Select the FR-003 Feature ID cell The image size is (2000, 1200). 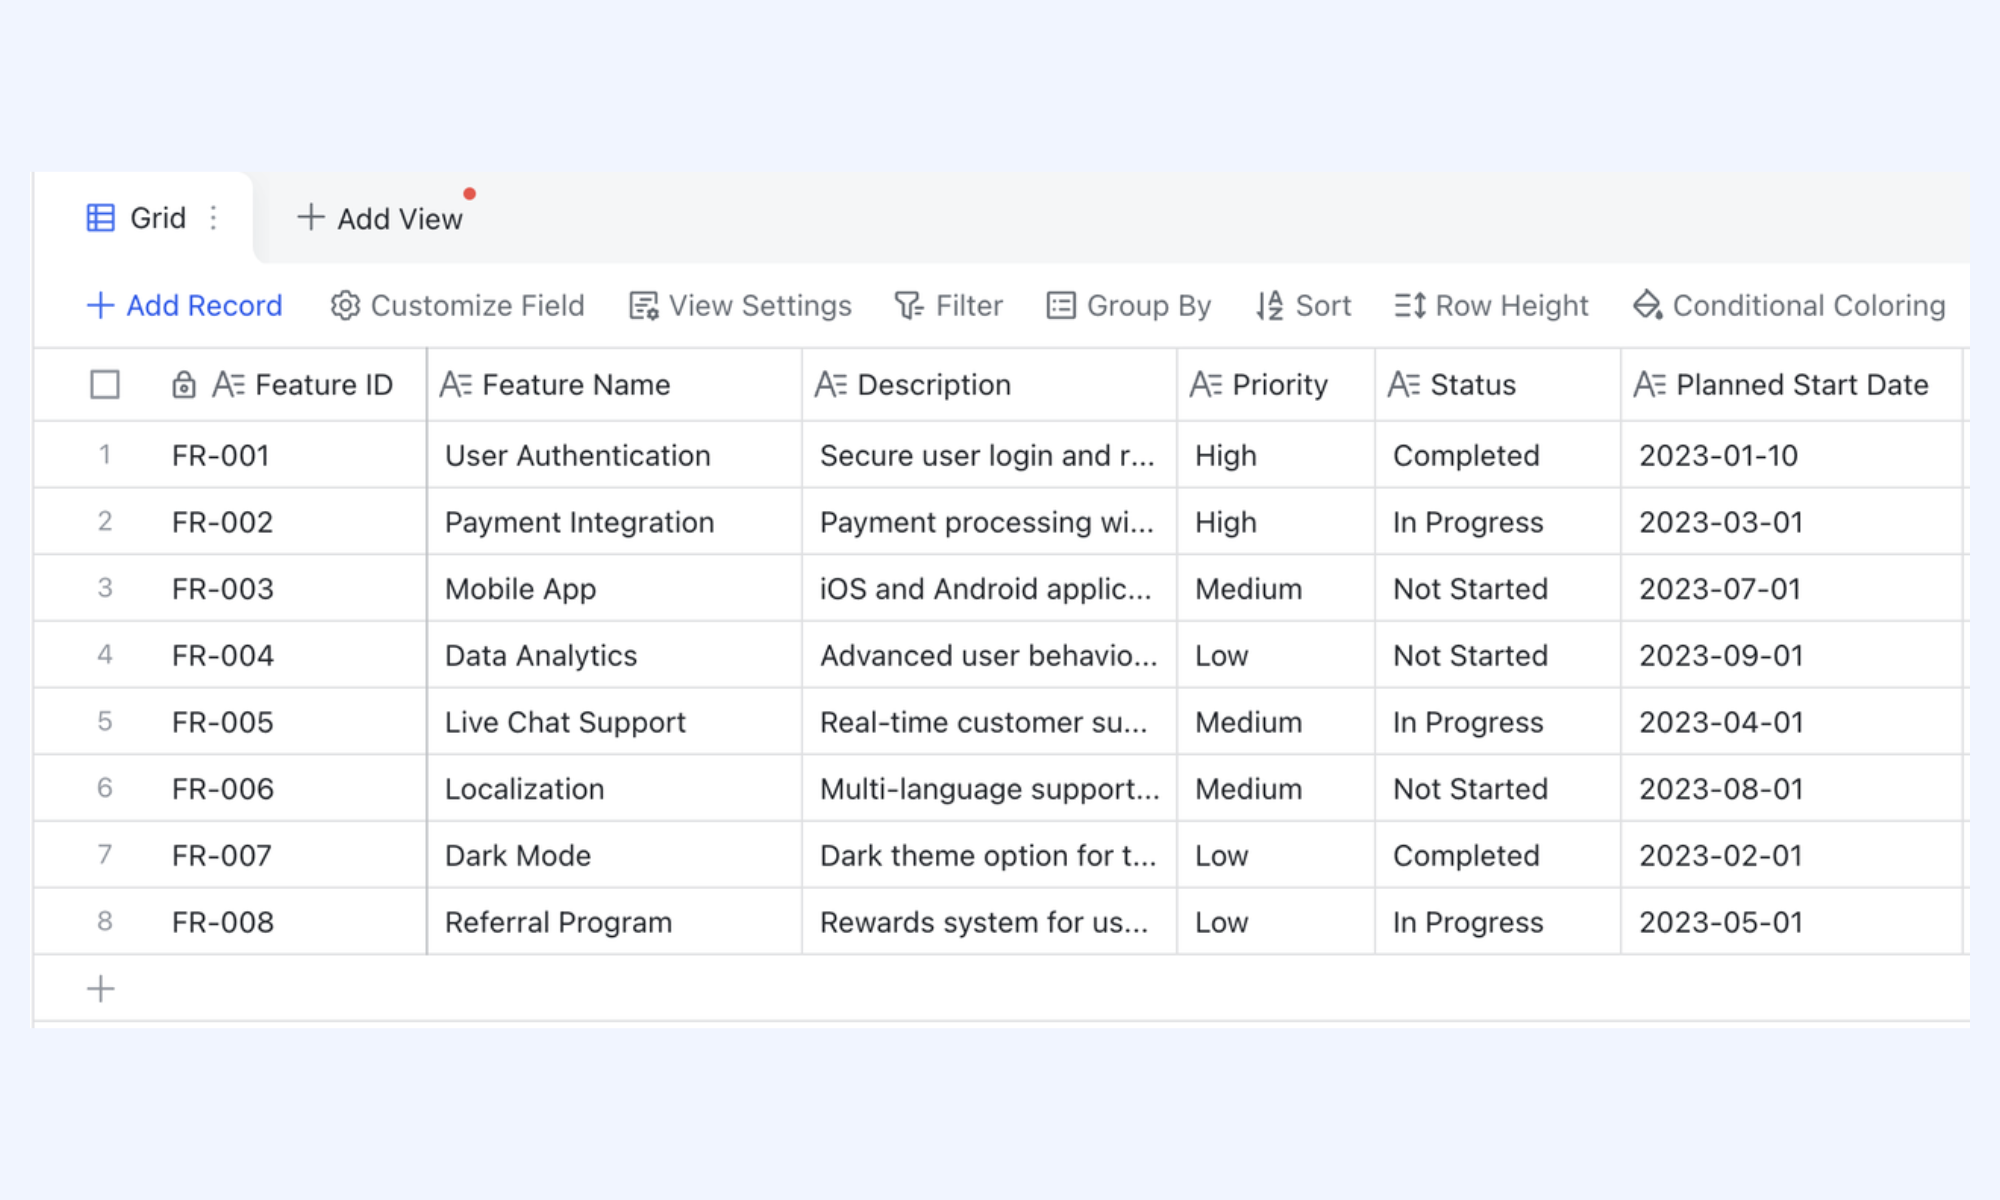pos(290,588)
